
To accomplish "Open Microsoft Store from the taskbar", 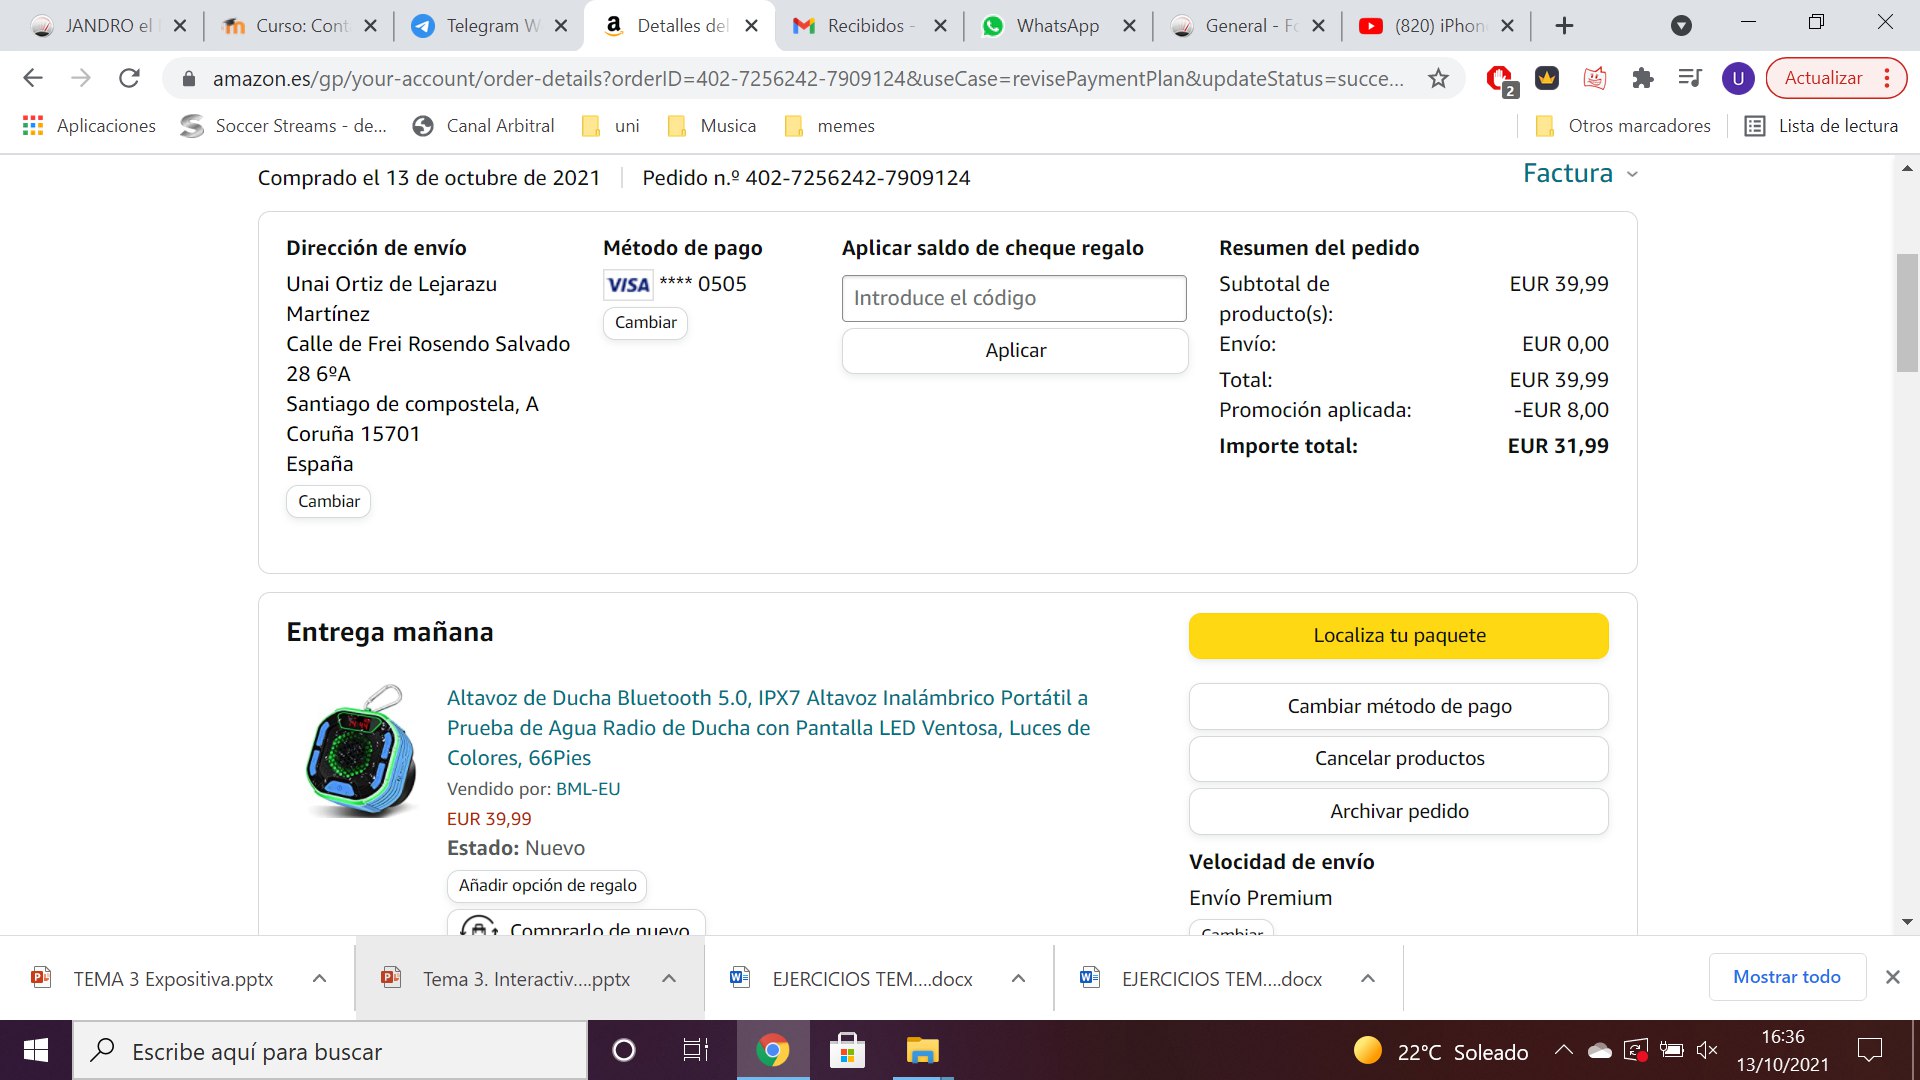I will [x=847, y=1050].
